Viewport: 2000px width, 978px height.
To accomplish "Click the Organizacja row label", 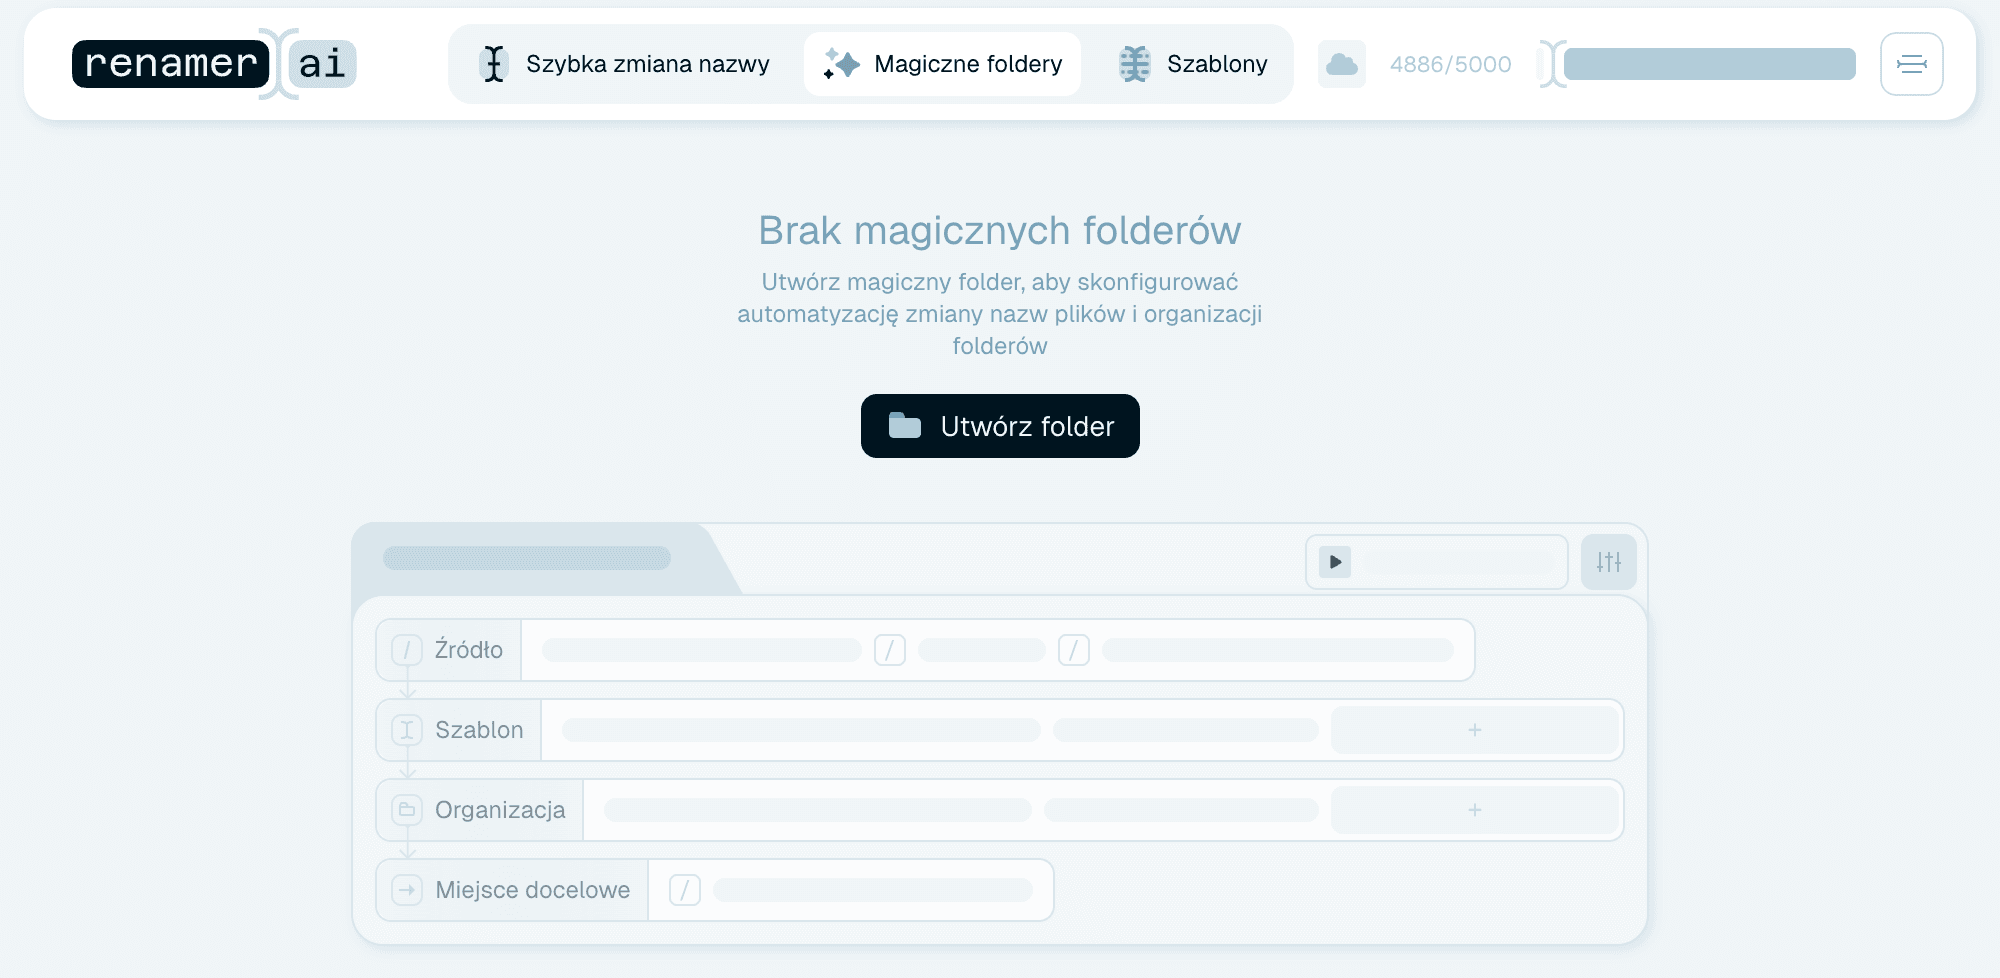I will (x=500, y=810).
